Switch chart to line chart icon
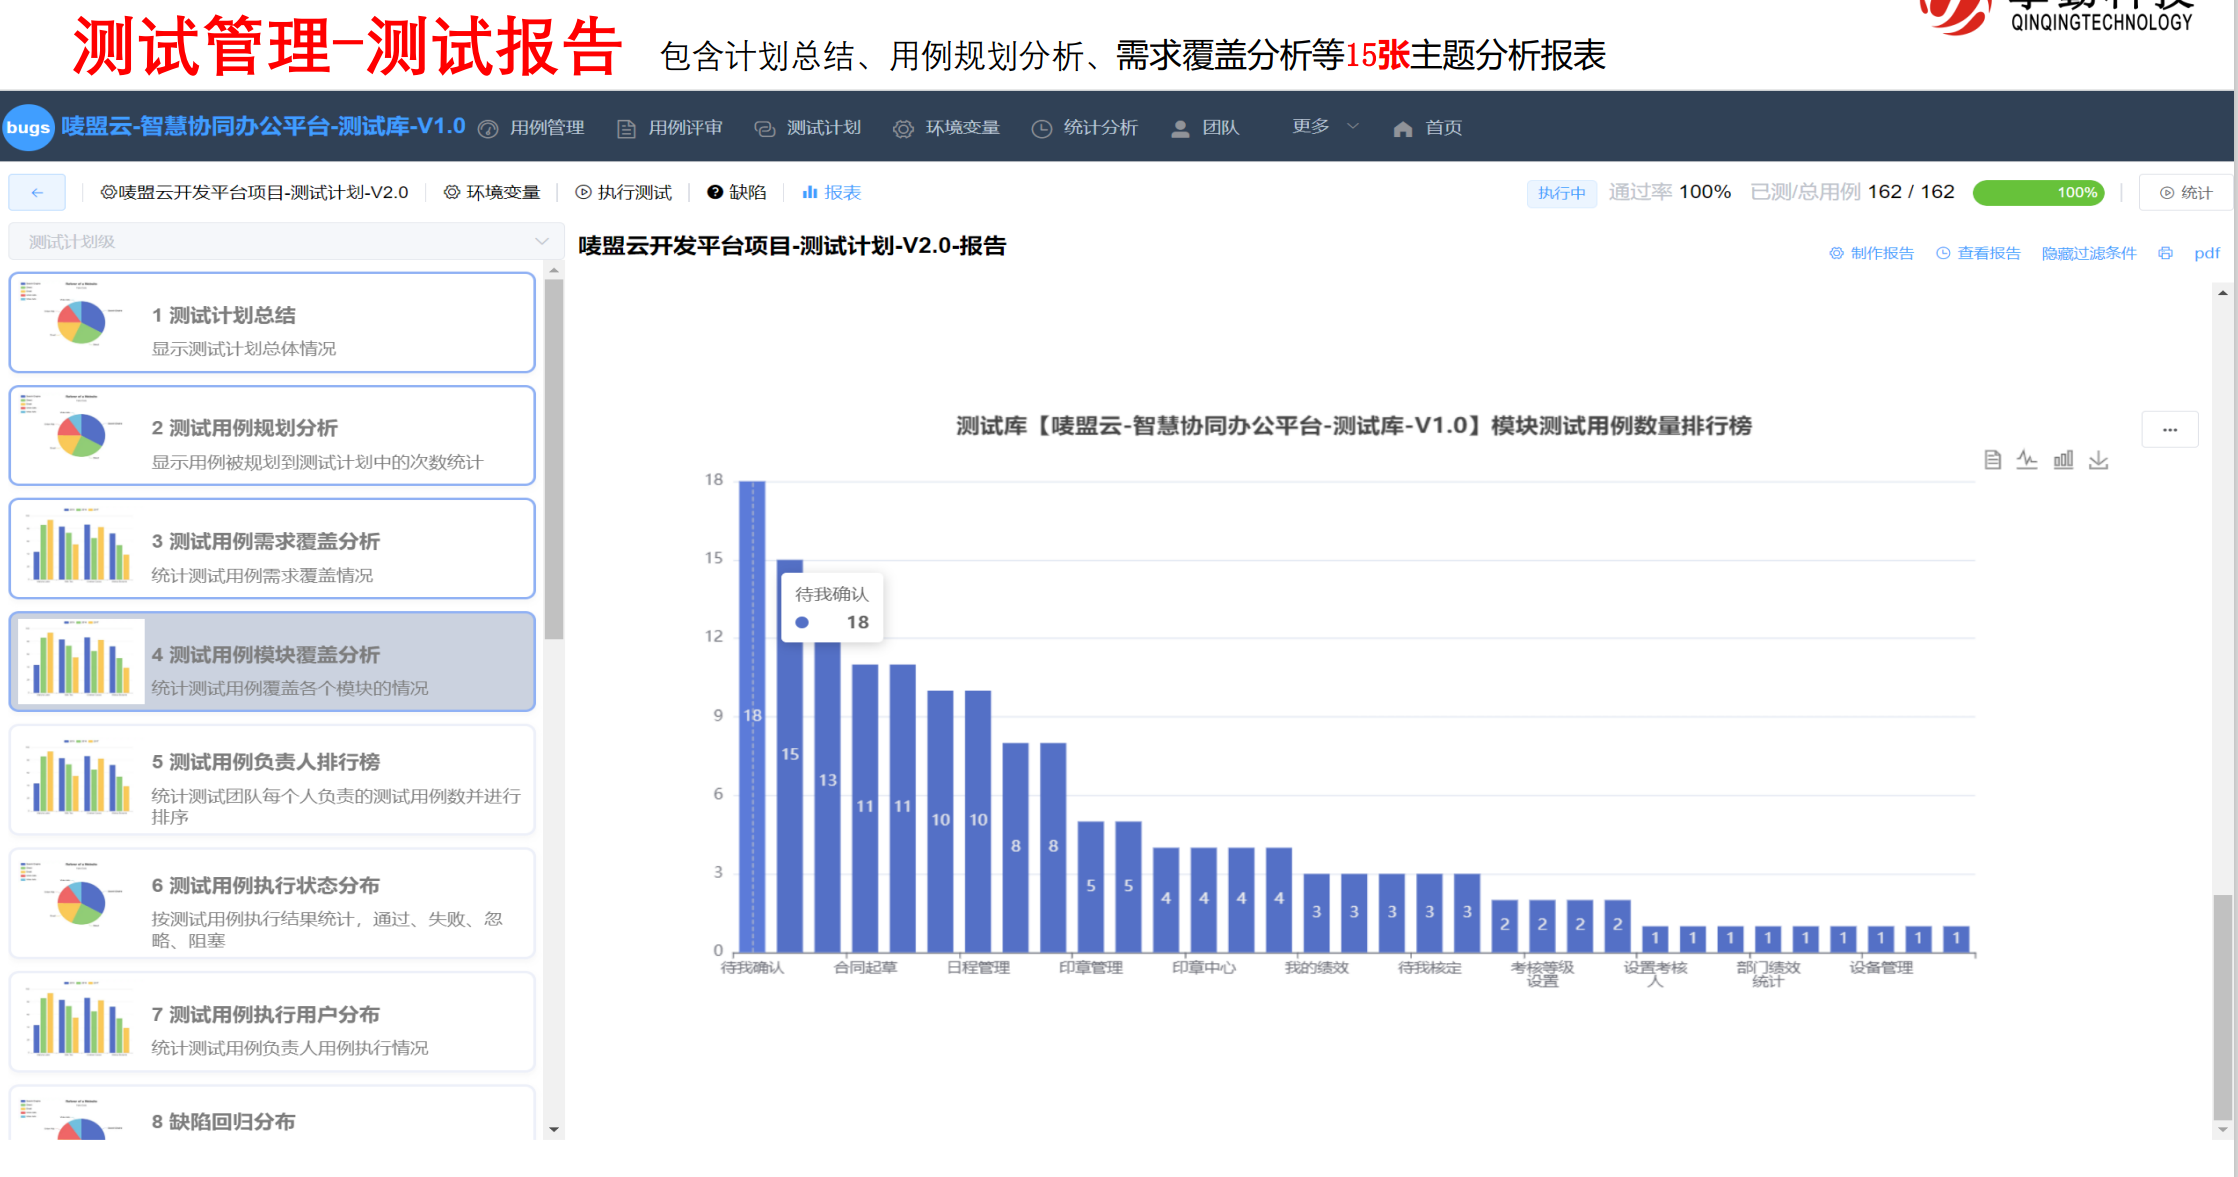Viewport: 2238px width, 1177px height. (2027, 459)
